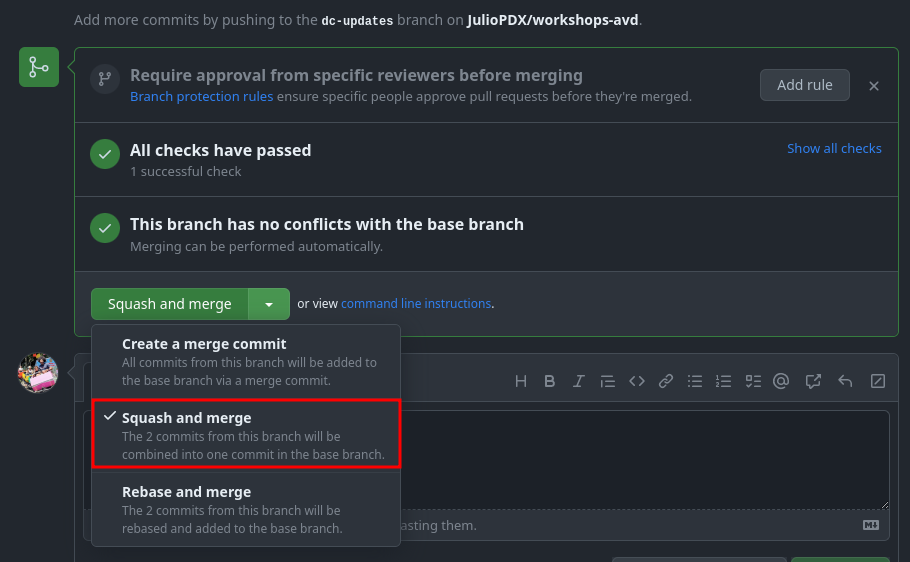Dismiss the reviewer approval rule suggestion
The width and height of the screenshot is (910, 562).
(x=874, y=86)
